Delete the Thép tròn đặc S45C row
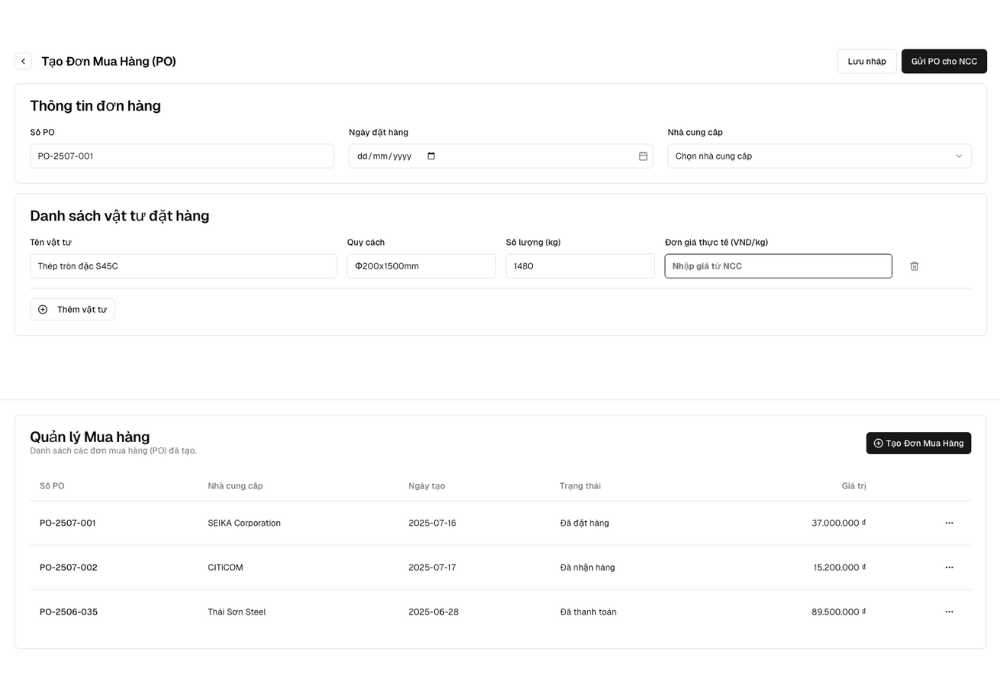The width and height of the screenshot is (1000, 700). point(914,266)
